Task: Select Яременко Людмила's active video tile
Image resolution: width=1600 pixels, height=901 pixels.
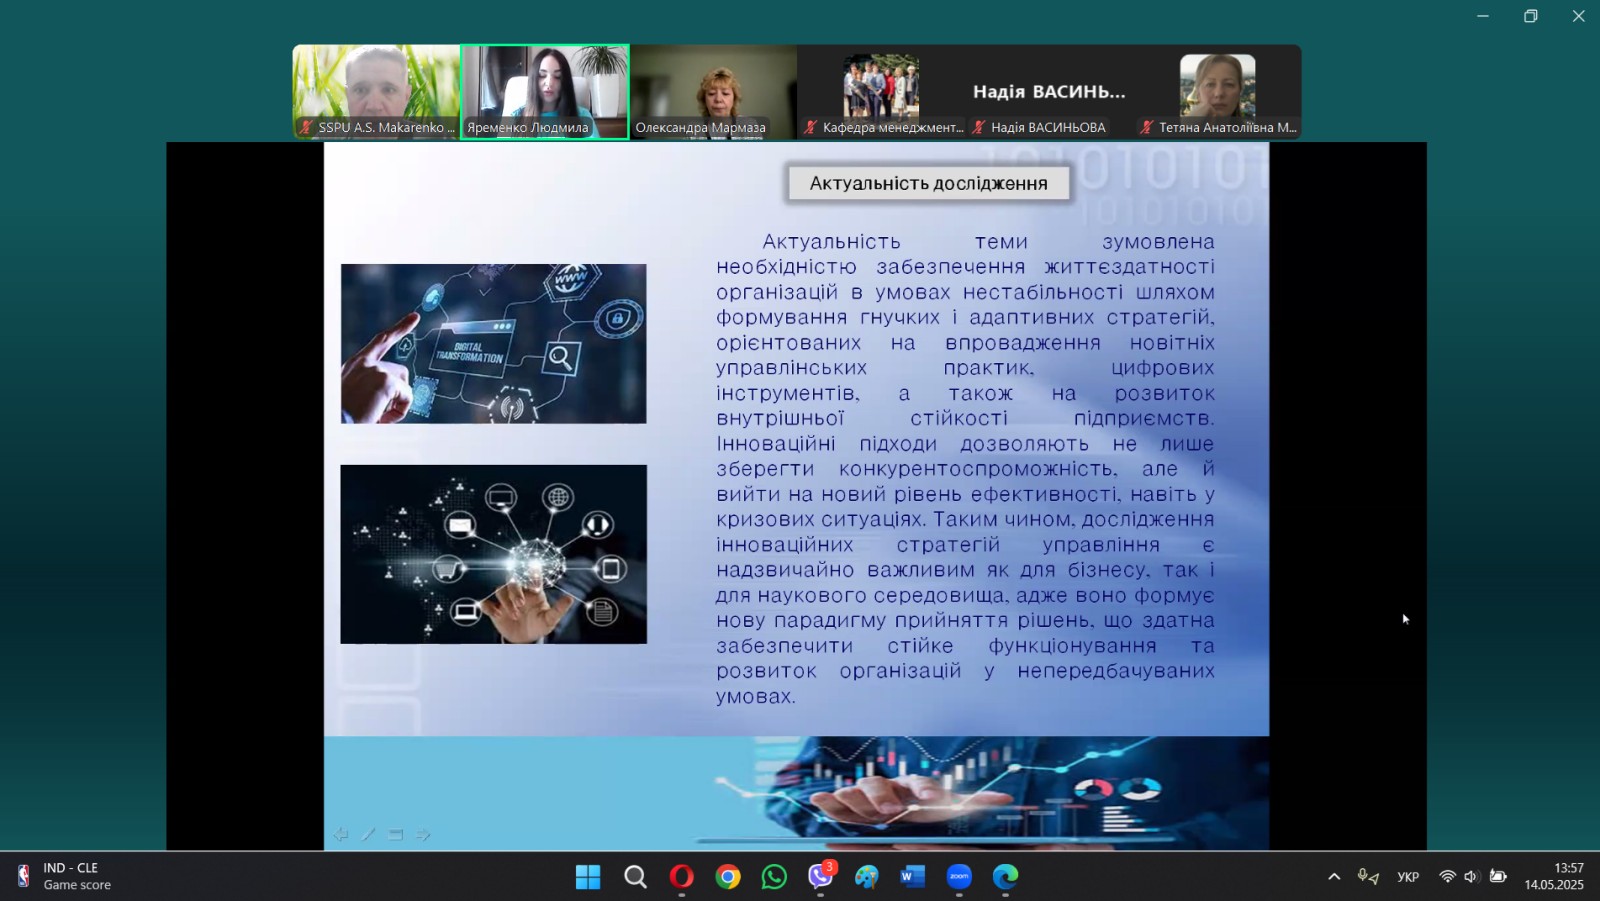Action: (545, 91)
